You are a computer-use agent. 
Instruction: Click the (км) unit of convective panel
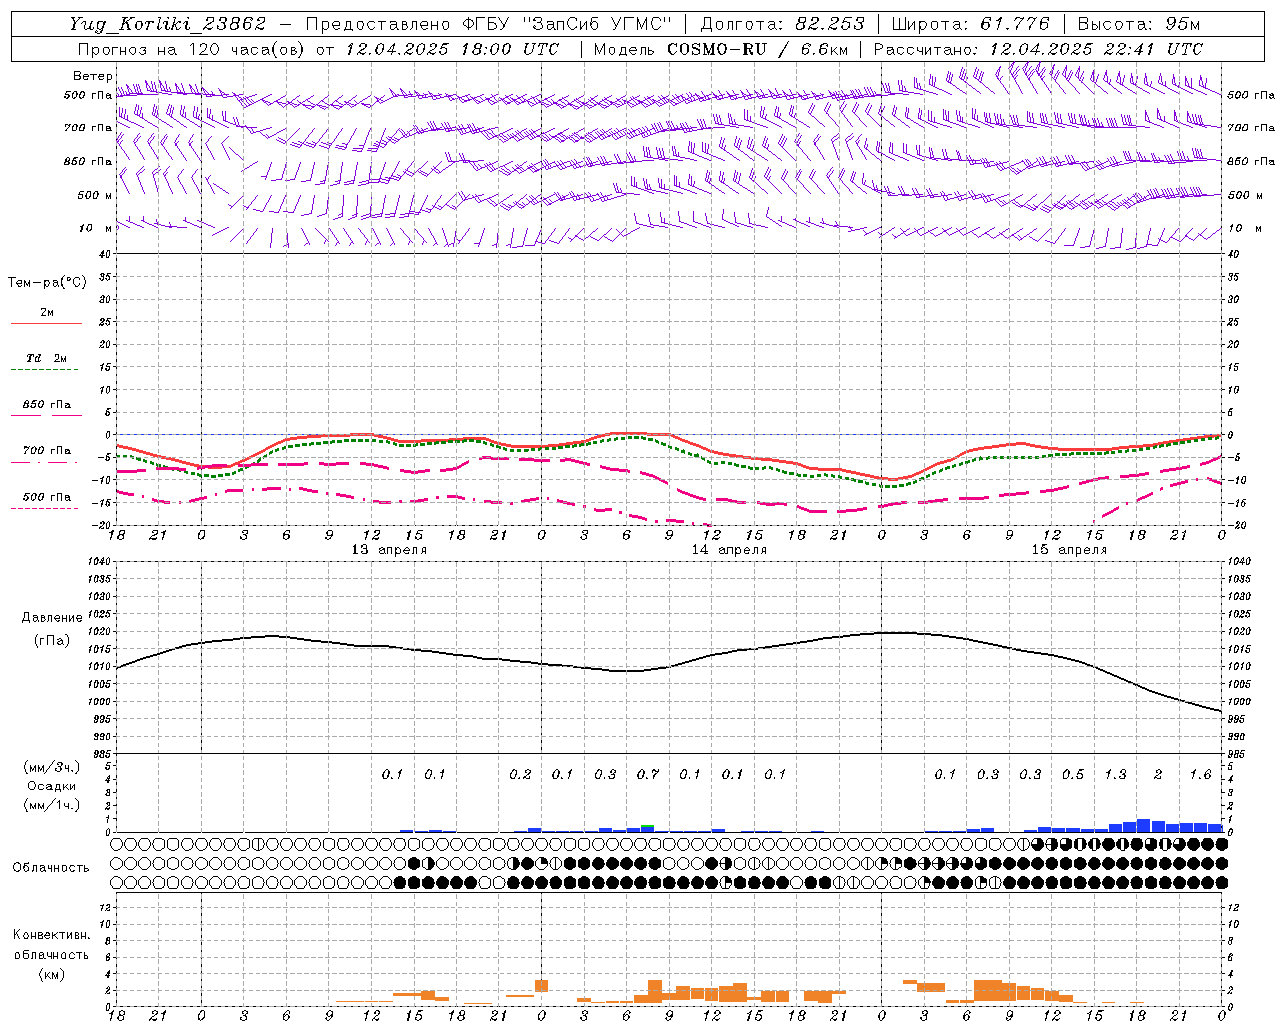(51, 974)
